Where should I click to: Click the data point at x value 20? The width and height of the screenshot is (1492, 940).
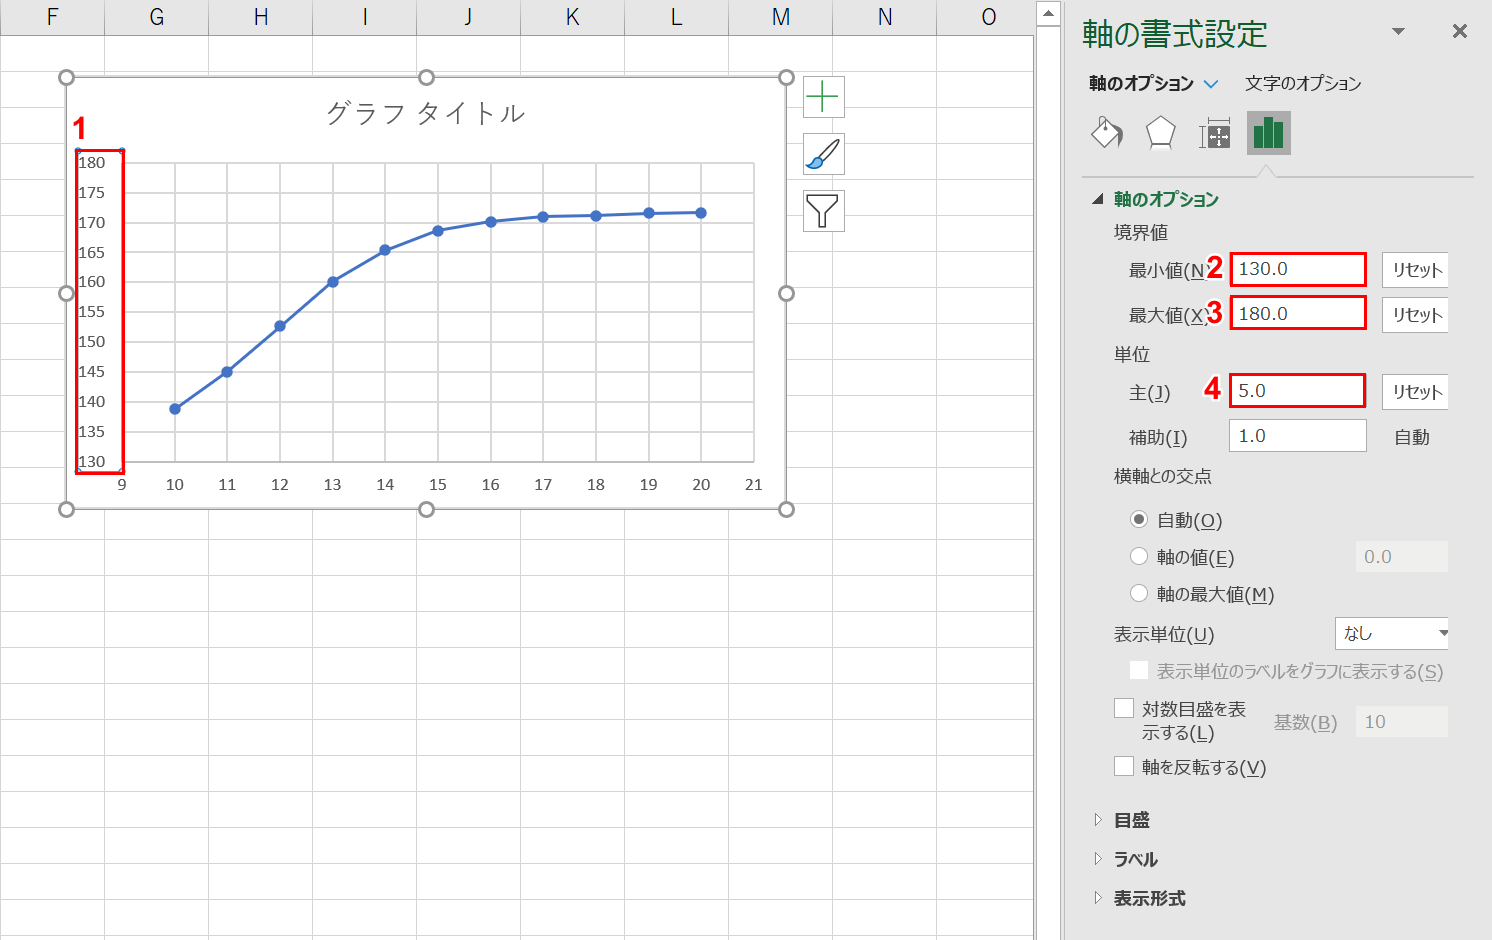click(x=701, y=213)
